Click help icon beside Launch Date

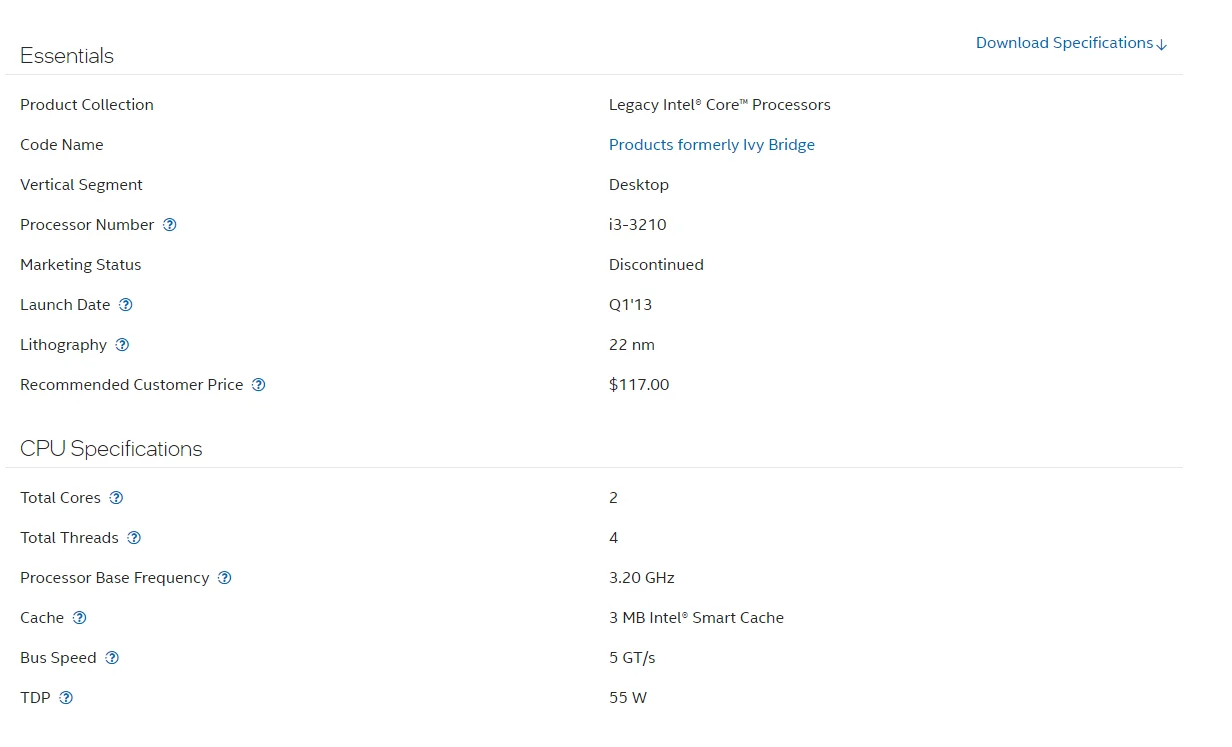(126, 305)
